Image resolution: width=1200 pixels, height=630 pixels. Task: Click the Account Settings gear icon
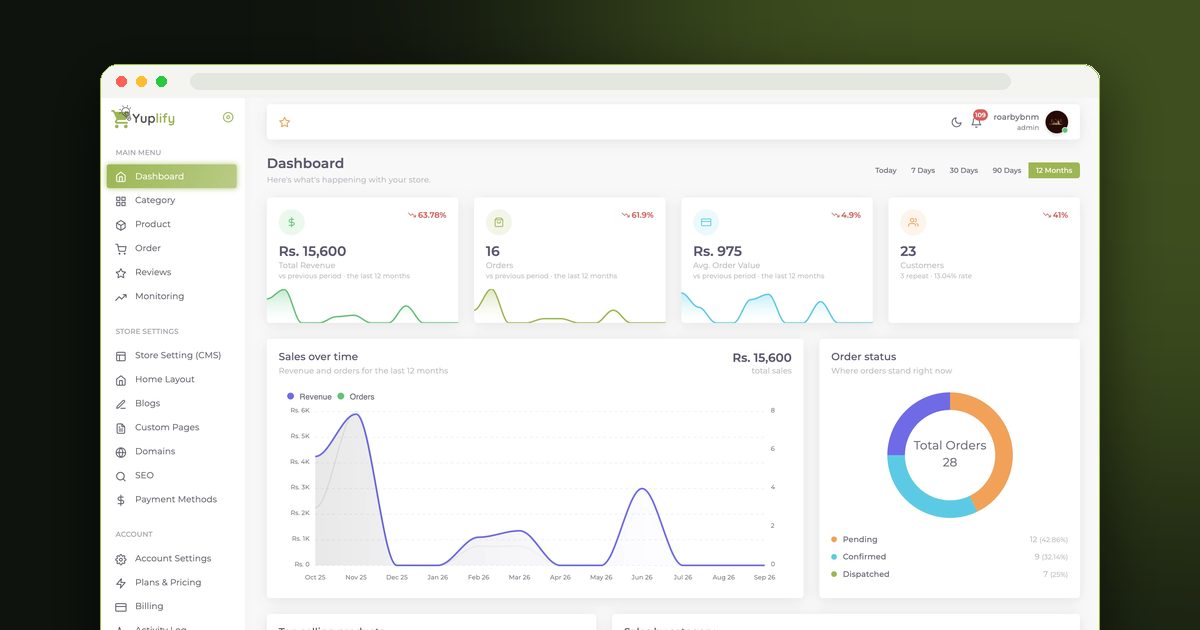[x=121, y=559]
